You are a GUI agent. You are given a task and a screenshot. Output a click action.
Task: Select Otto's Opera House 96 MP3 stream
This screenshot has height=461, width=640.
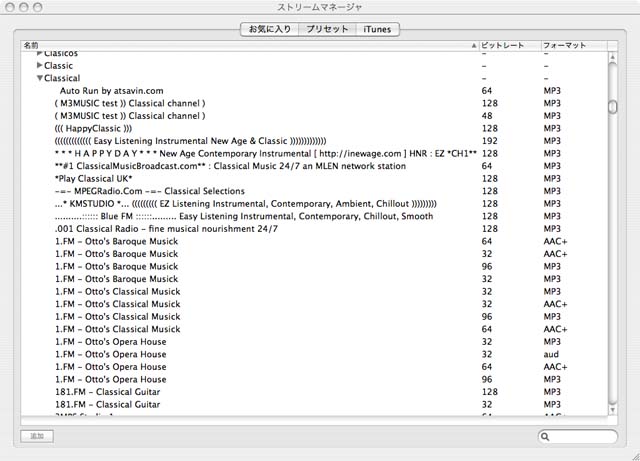click(314, 379)
